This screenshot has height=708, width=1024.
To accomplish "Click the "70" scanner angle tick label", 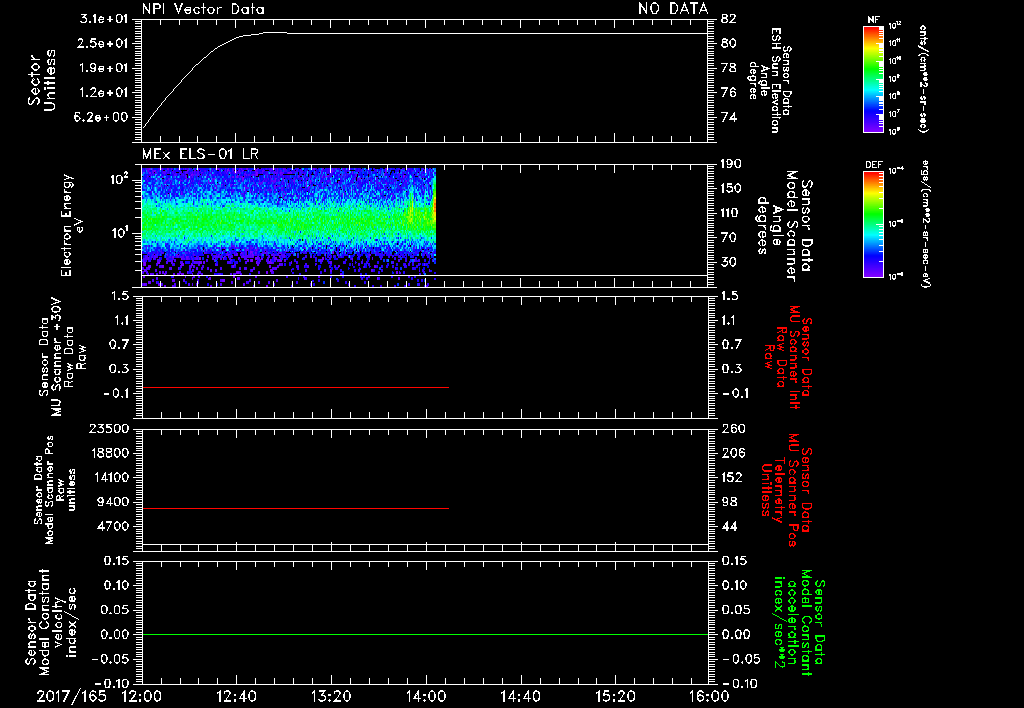I will [728, 238].
